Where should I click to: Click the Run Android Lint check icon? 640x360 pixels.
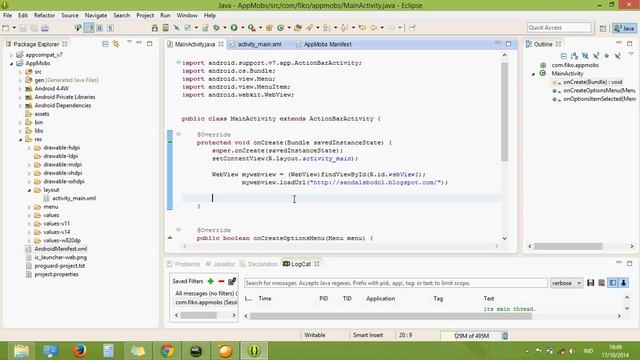point(187,28)
